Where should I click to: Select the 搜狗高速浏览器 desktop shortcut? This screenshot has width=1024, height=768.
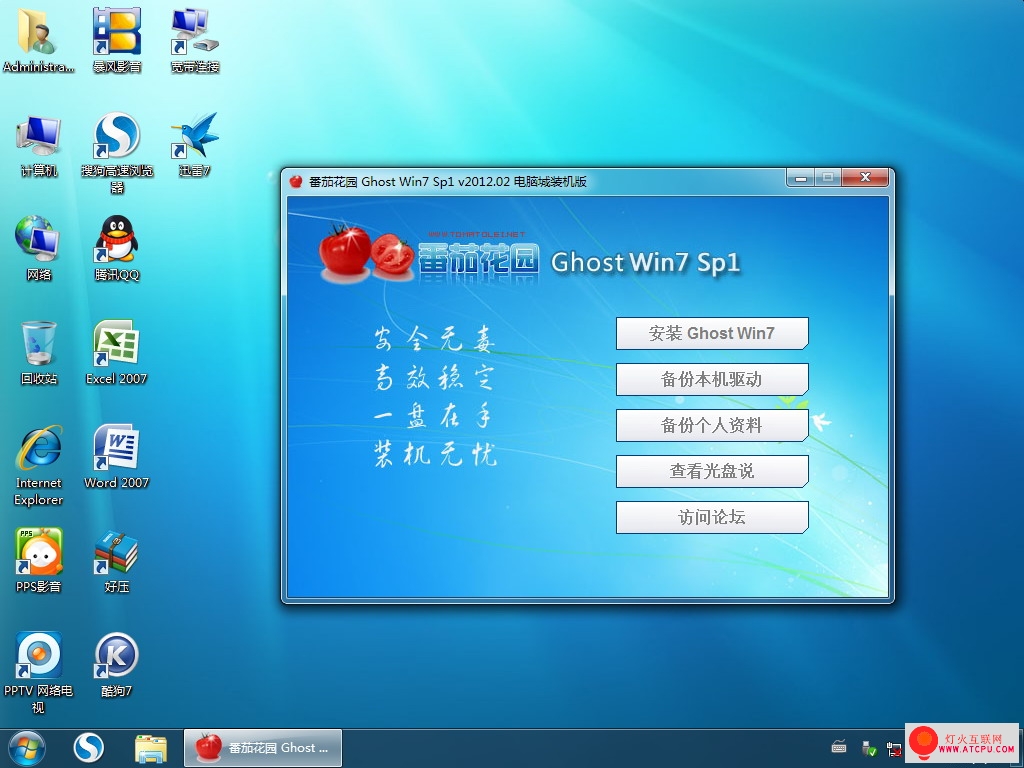coord(117,153)
